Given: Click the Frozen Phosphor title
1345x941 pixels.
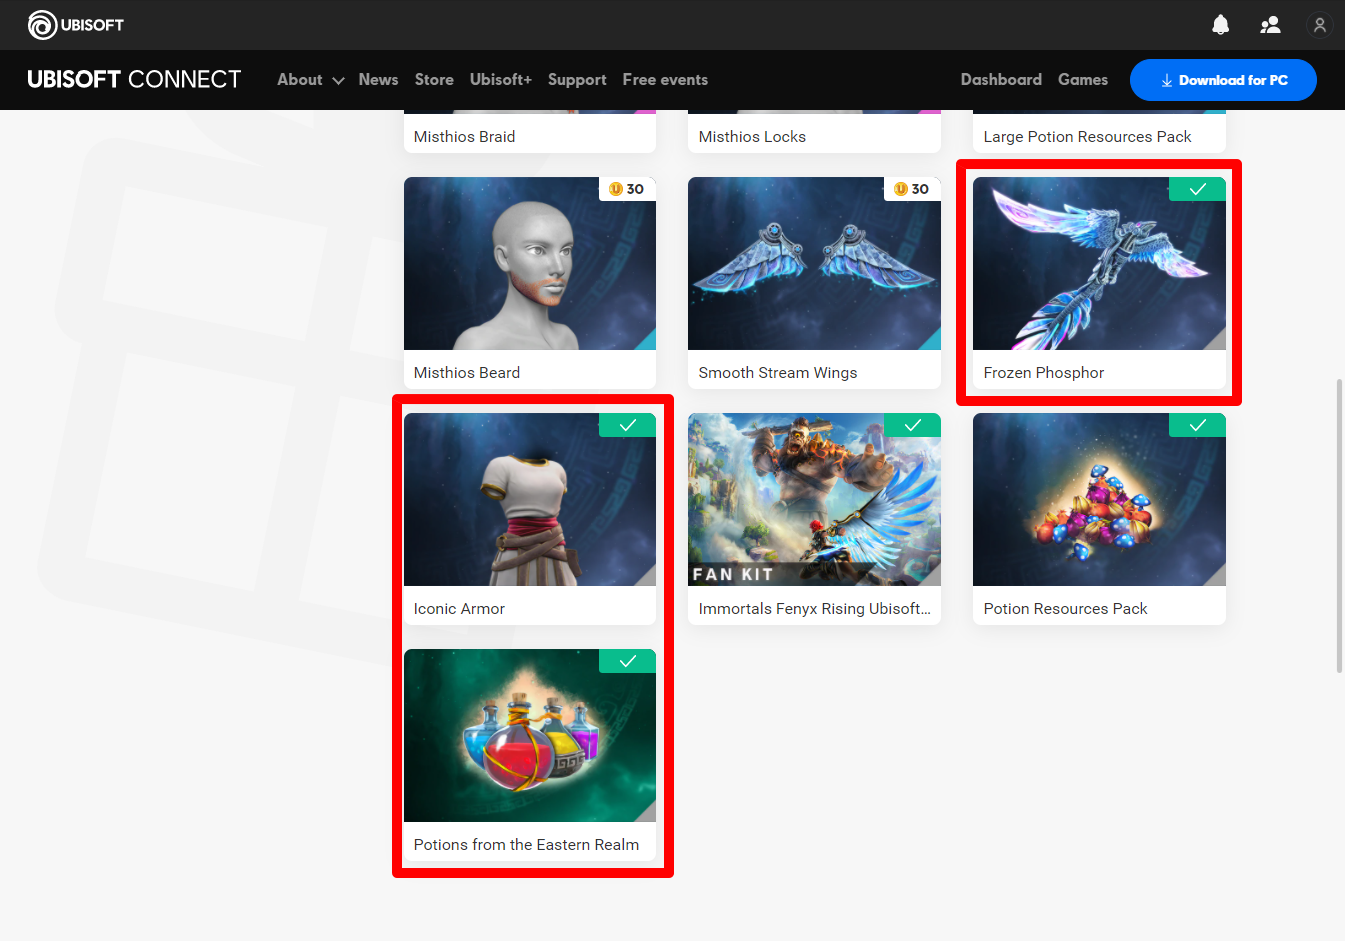Looking at the screenshot, I should pos(1043,373).
